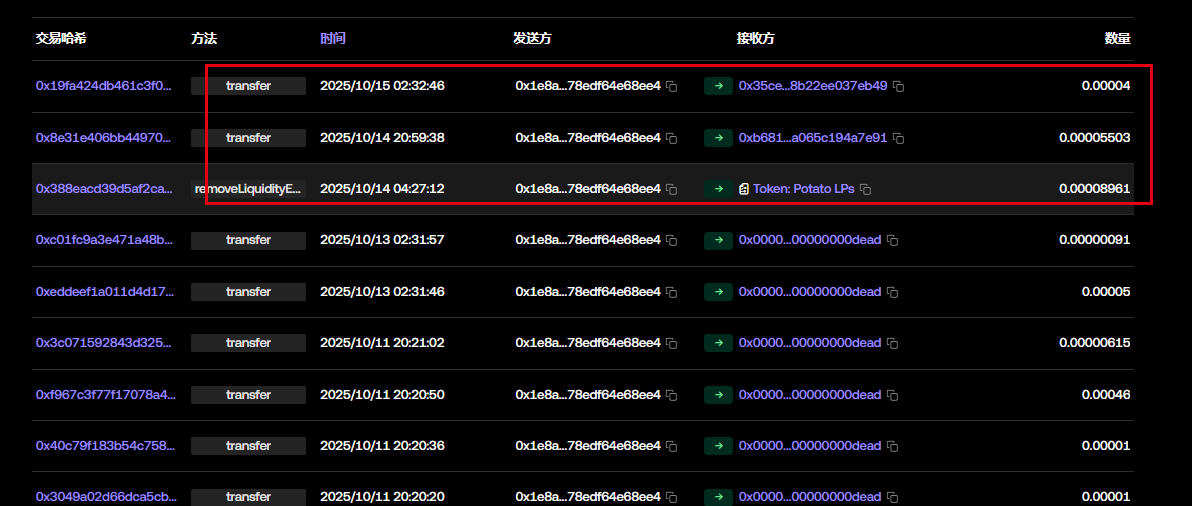
Task: Click the 交易哈希 column header
Action: pyautogui.click(x=61, y=38)
